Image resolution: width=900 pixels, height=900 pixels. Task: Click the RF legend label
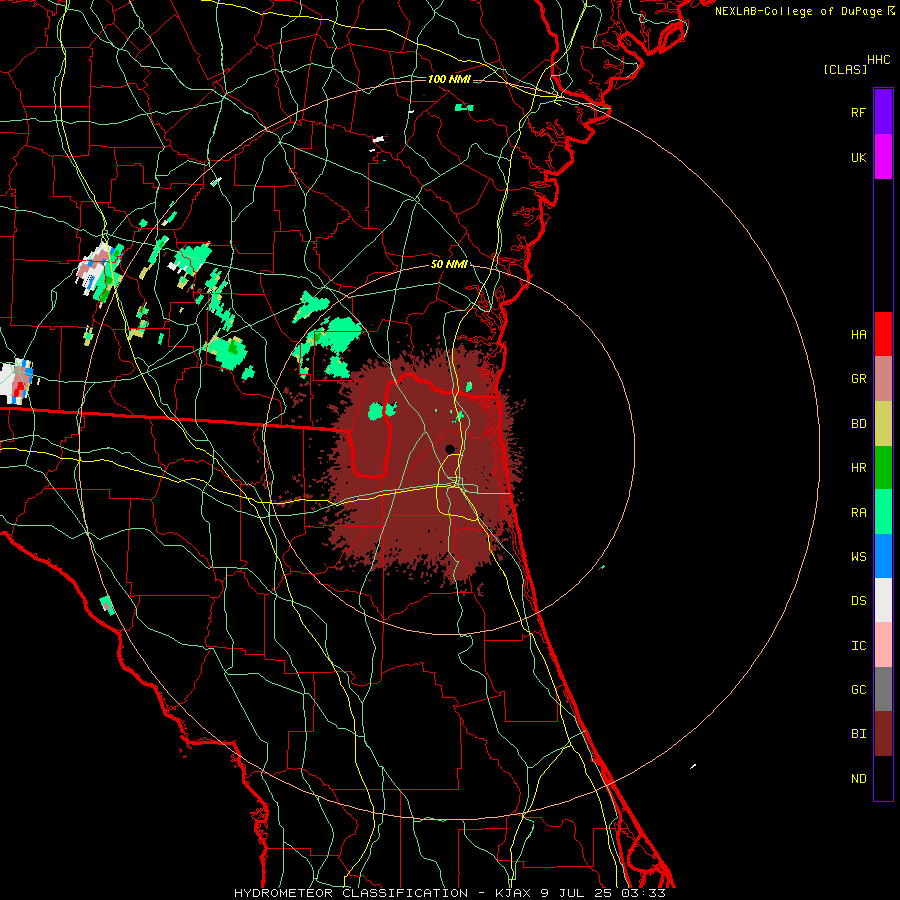pyautogui.click(x=858, y=112)
